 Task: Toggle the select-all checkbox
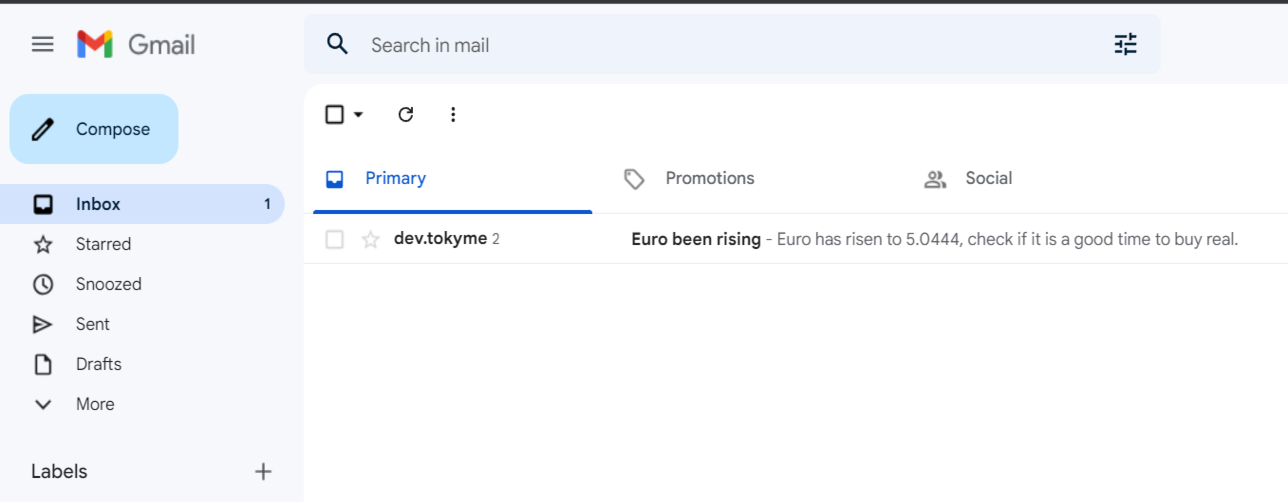click(x=335, y=114)
